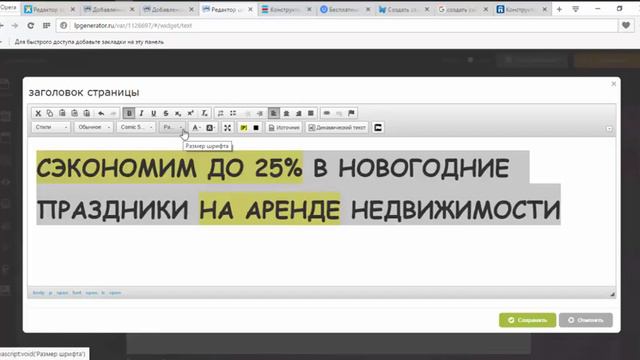Open the Стили styles dropdown

(x=51, y=127)
